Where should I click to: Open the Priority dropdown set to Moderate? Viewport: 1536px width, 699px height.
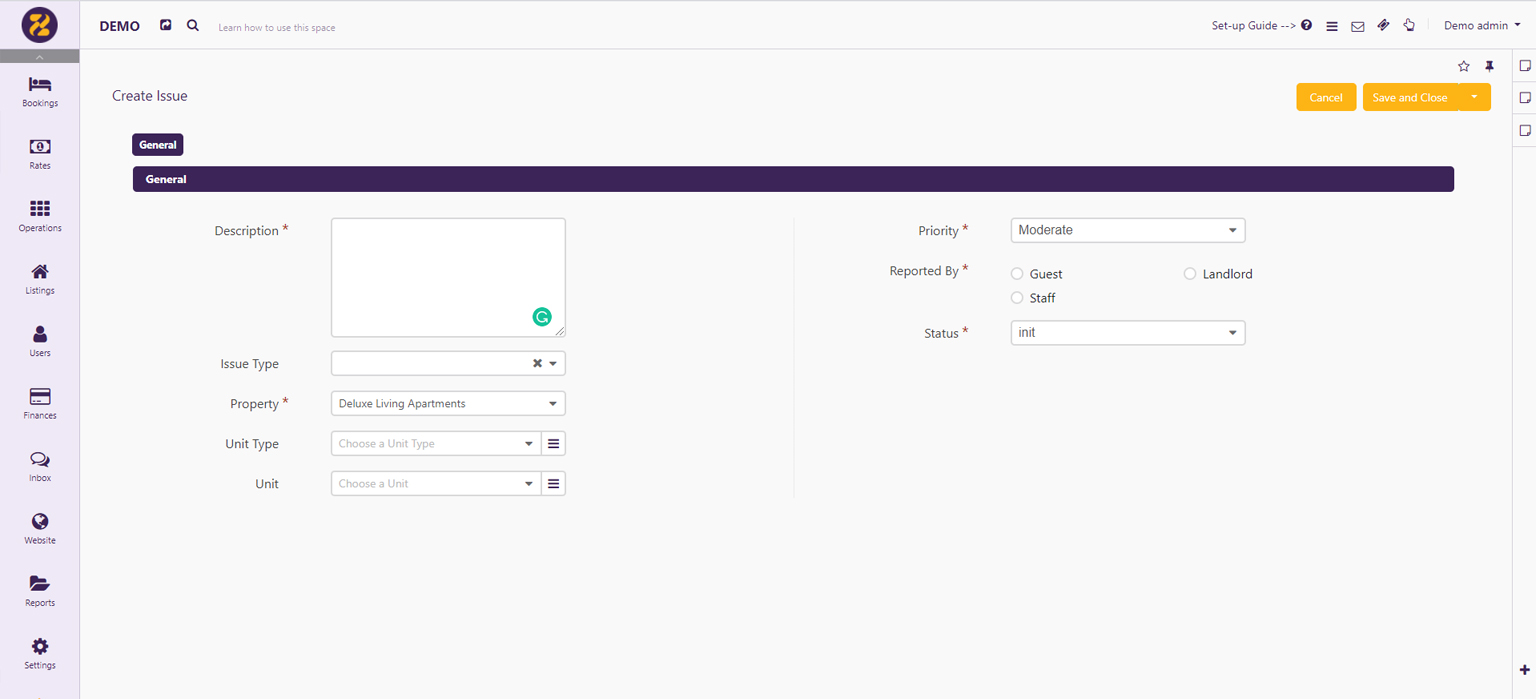click(1128, 230)
